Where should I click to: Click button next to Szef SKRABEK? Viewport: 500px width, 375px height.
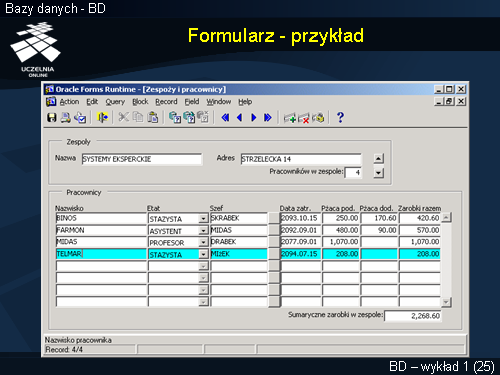pyautogui.click(x=274, y=218)
